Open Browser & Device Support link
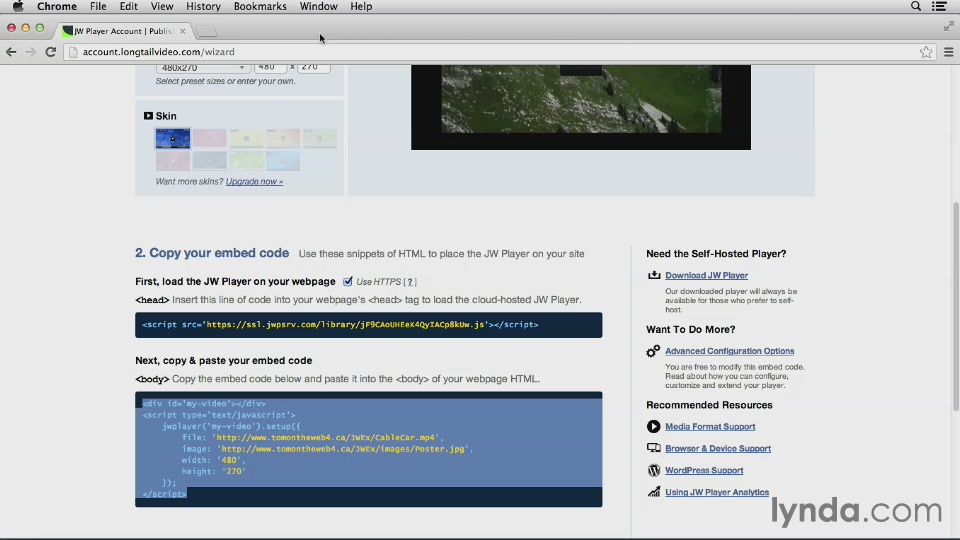The image size is (960, 540). [x=718, y=448]
